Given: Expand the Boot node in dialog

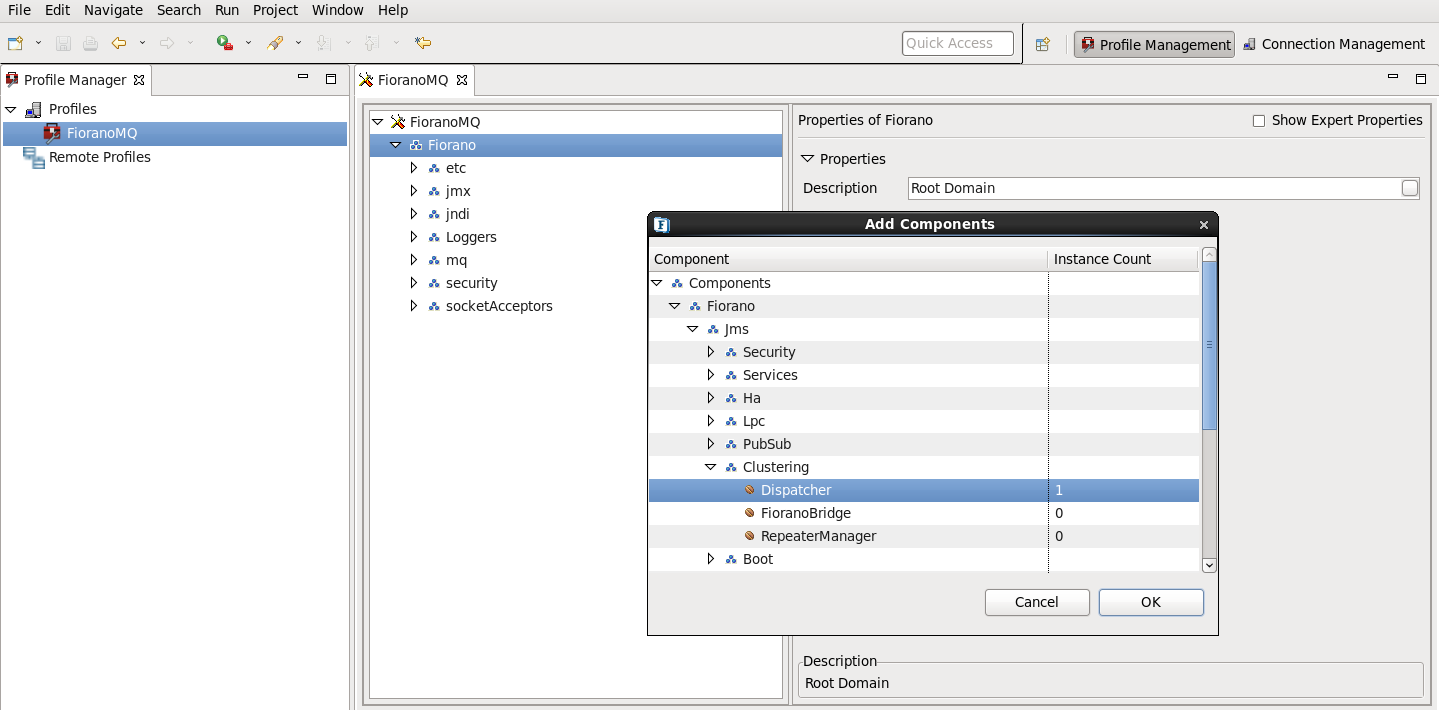Looking at the screenshot, I should click(711, 559).
